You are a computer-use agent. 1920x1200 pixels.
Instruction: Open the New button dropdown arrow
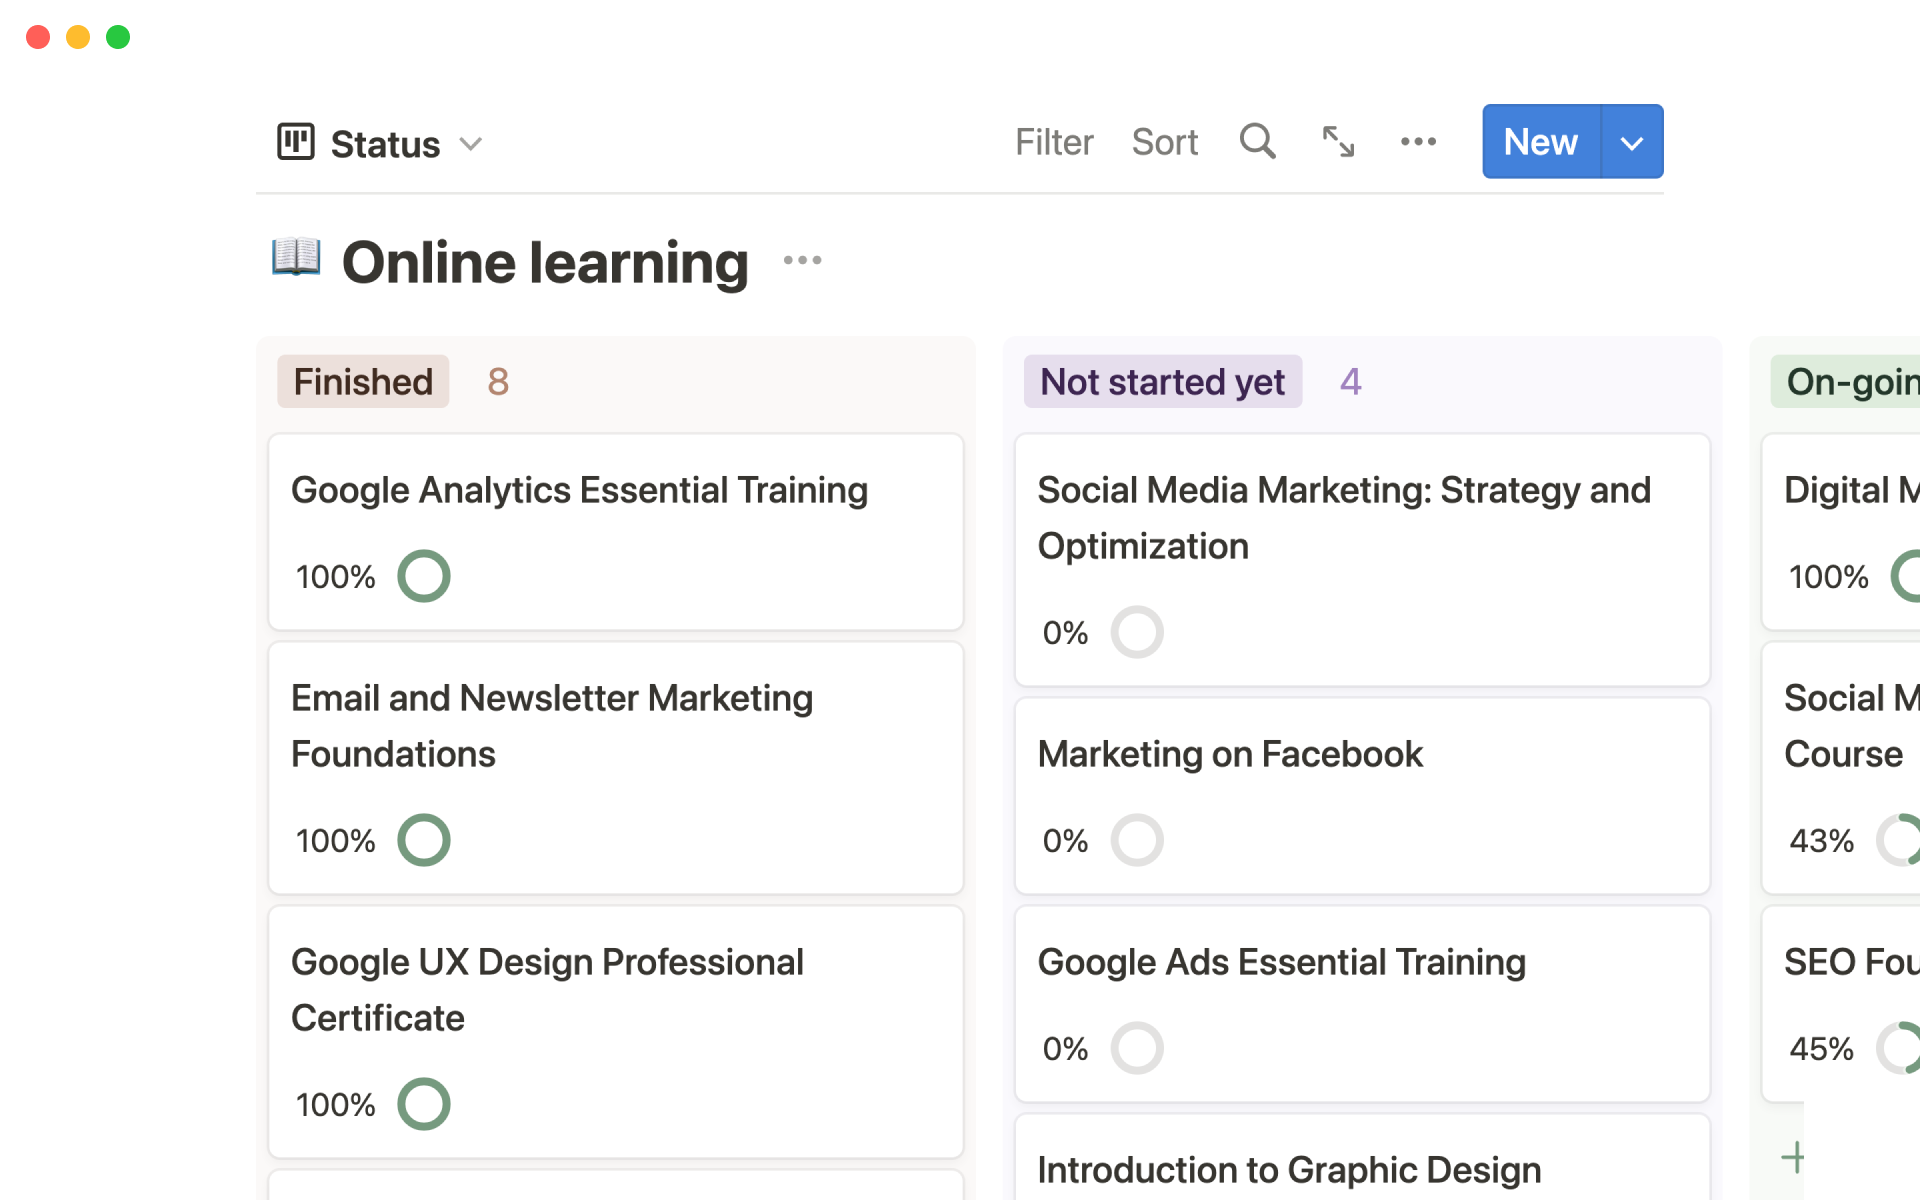1632,142
